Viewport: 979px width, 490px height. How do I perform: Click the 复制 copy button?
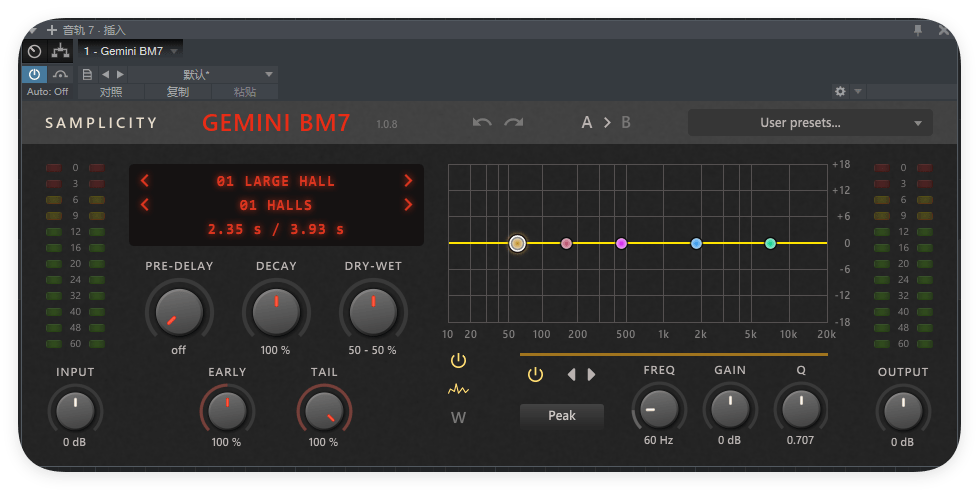[178, 92]
